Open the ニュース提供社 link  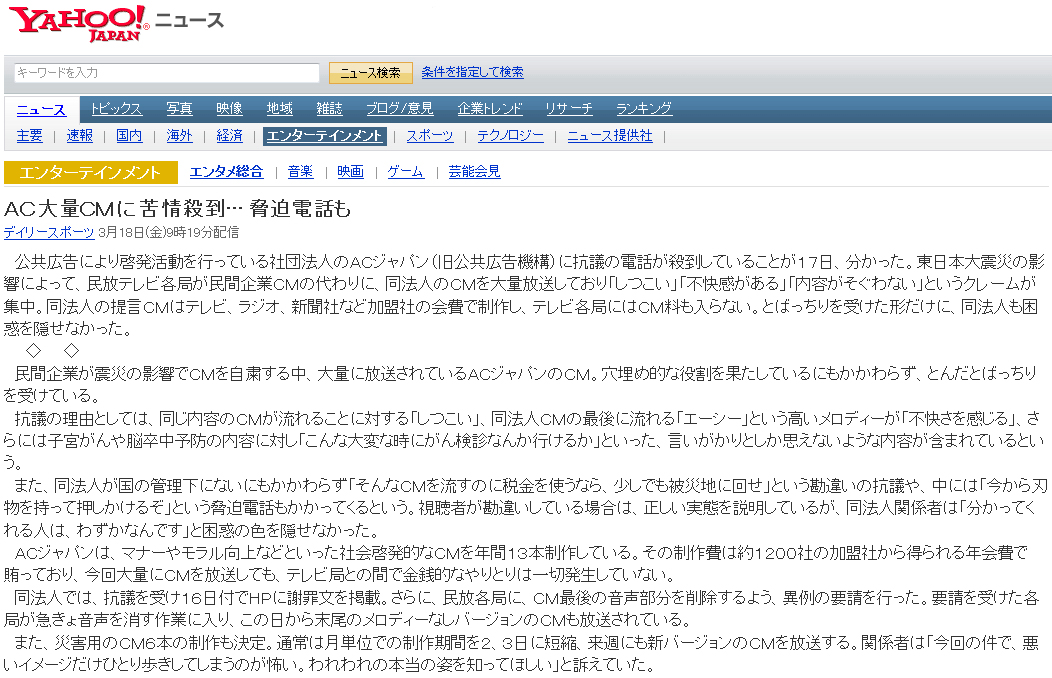[609, 136]
